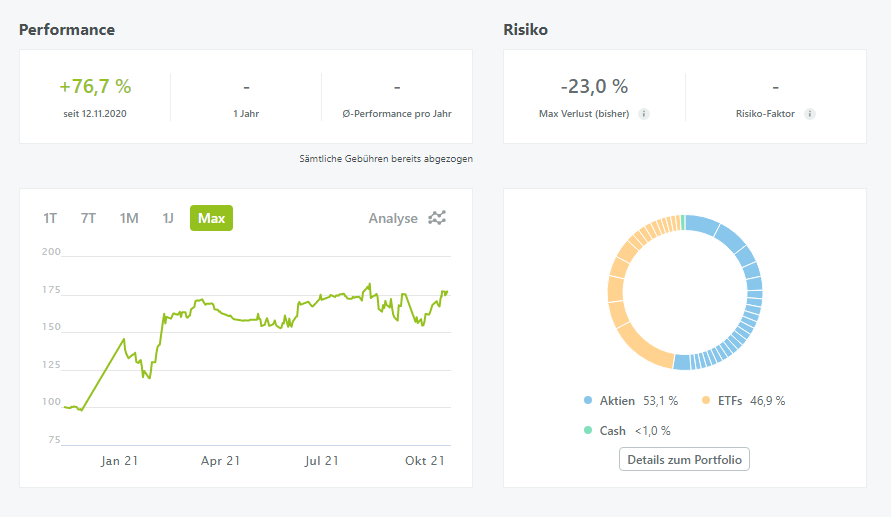Image resolution: width=891 pixels, height=517 pixels.
Task: Click the green Cash legend dot
Action: pyautogui.click(x=588, y=431)
